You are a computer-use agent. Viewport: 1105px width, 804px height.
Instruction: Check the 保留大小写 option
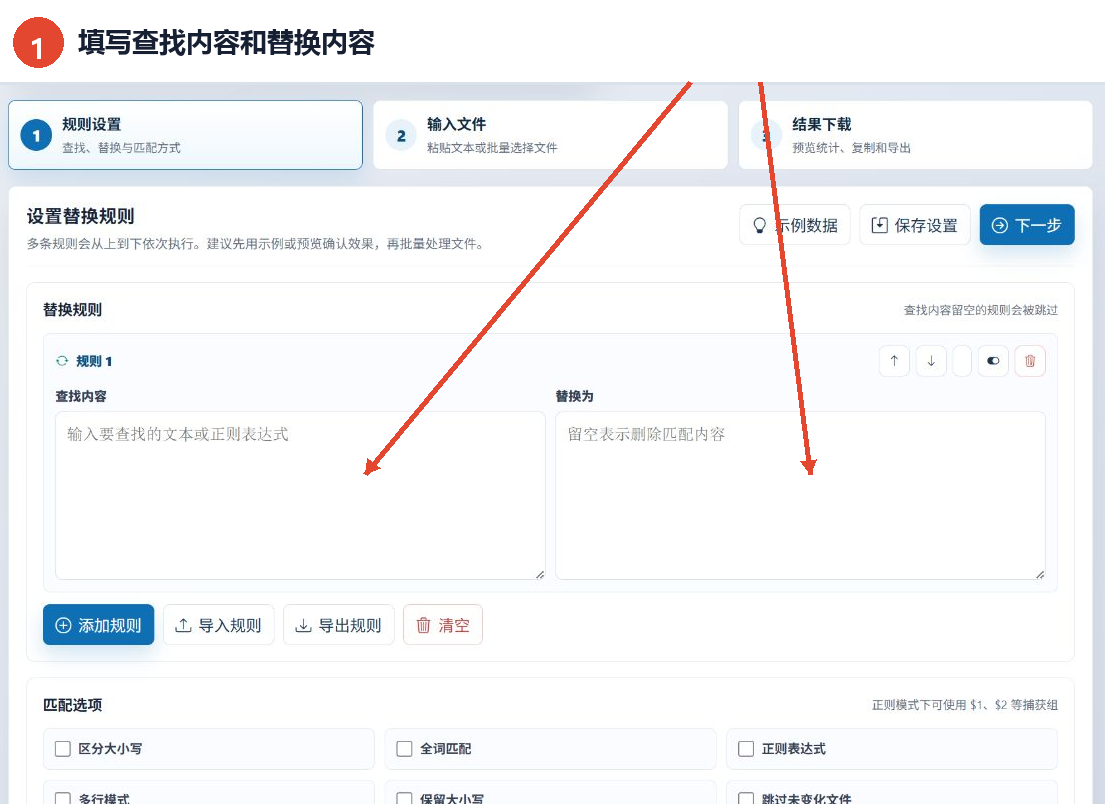(404, 798)
